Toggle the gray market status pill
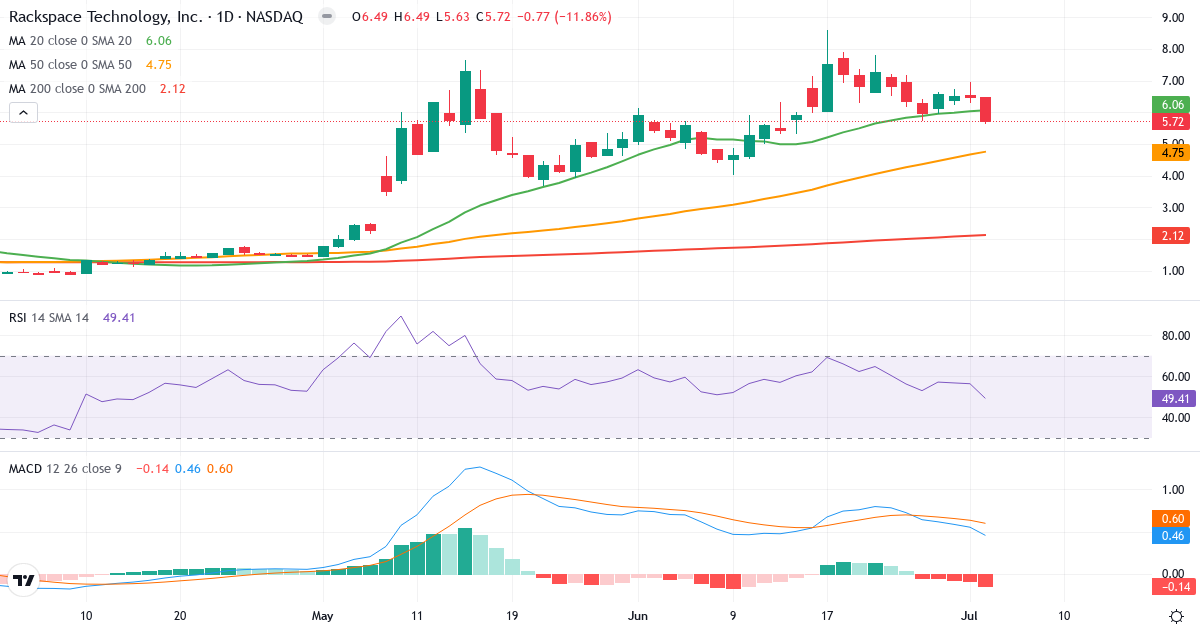 click(x=326, y=17)
